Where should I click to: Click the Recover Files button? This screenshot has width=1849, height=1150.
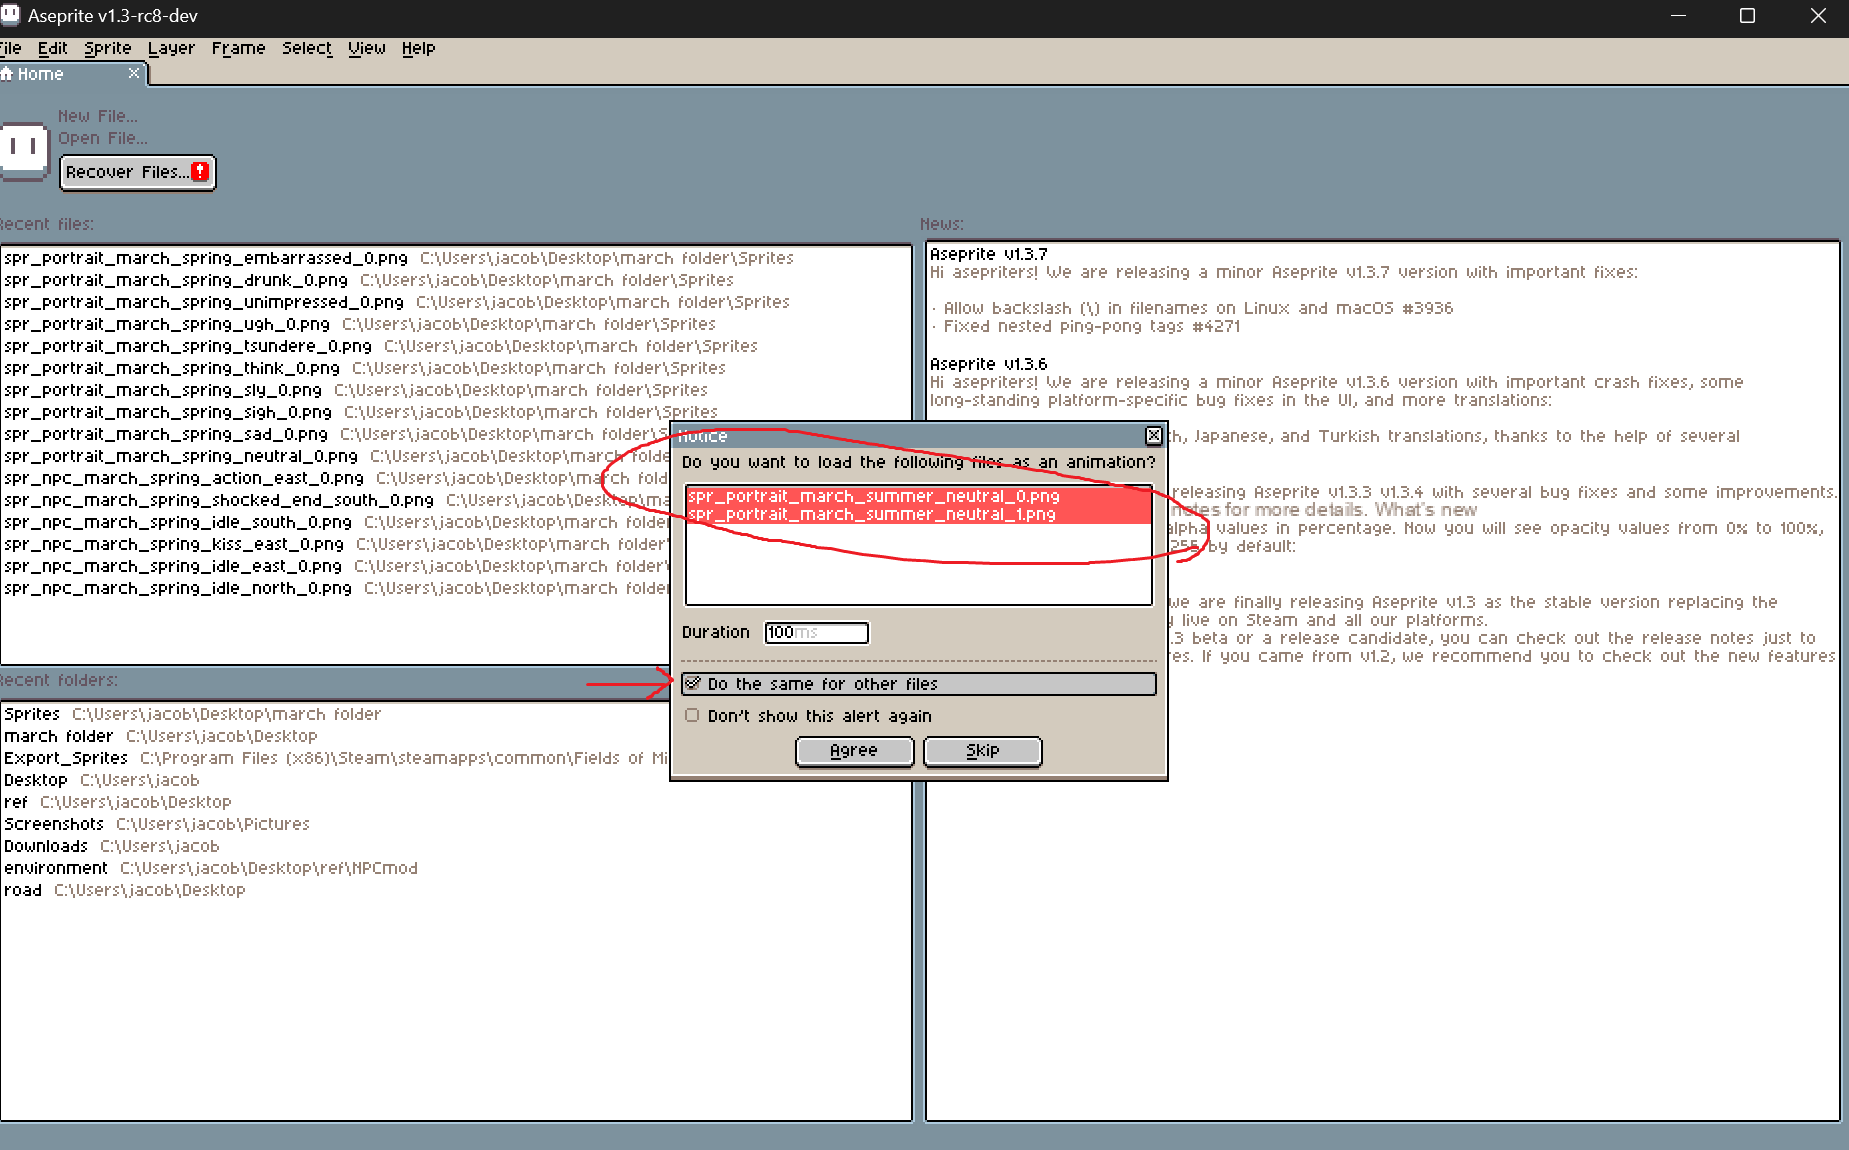coord(137,172)
